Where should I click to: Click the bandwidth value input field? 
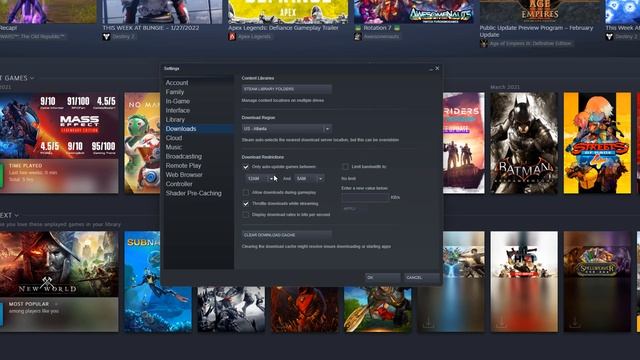[x=365, y=198]
